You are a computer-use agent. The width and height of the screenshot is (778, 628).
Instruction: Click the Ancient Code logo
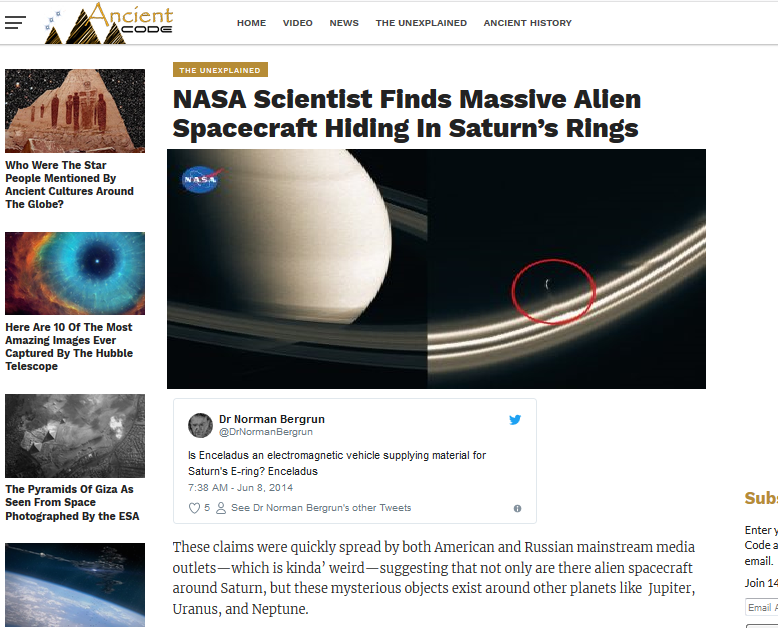[109, 23]
